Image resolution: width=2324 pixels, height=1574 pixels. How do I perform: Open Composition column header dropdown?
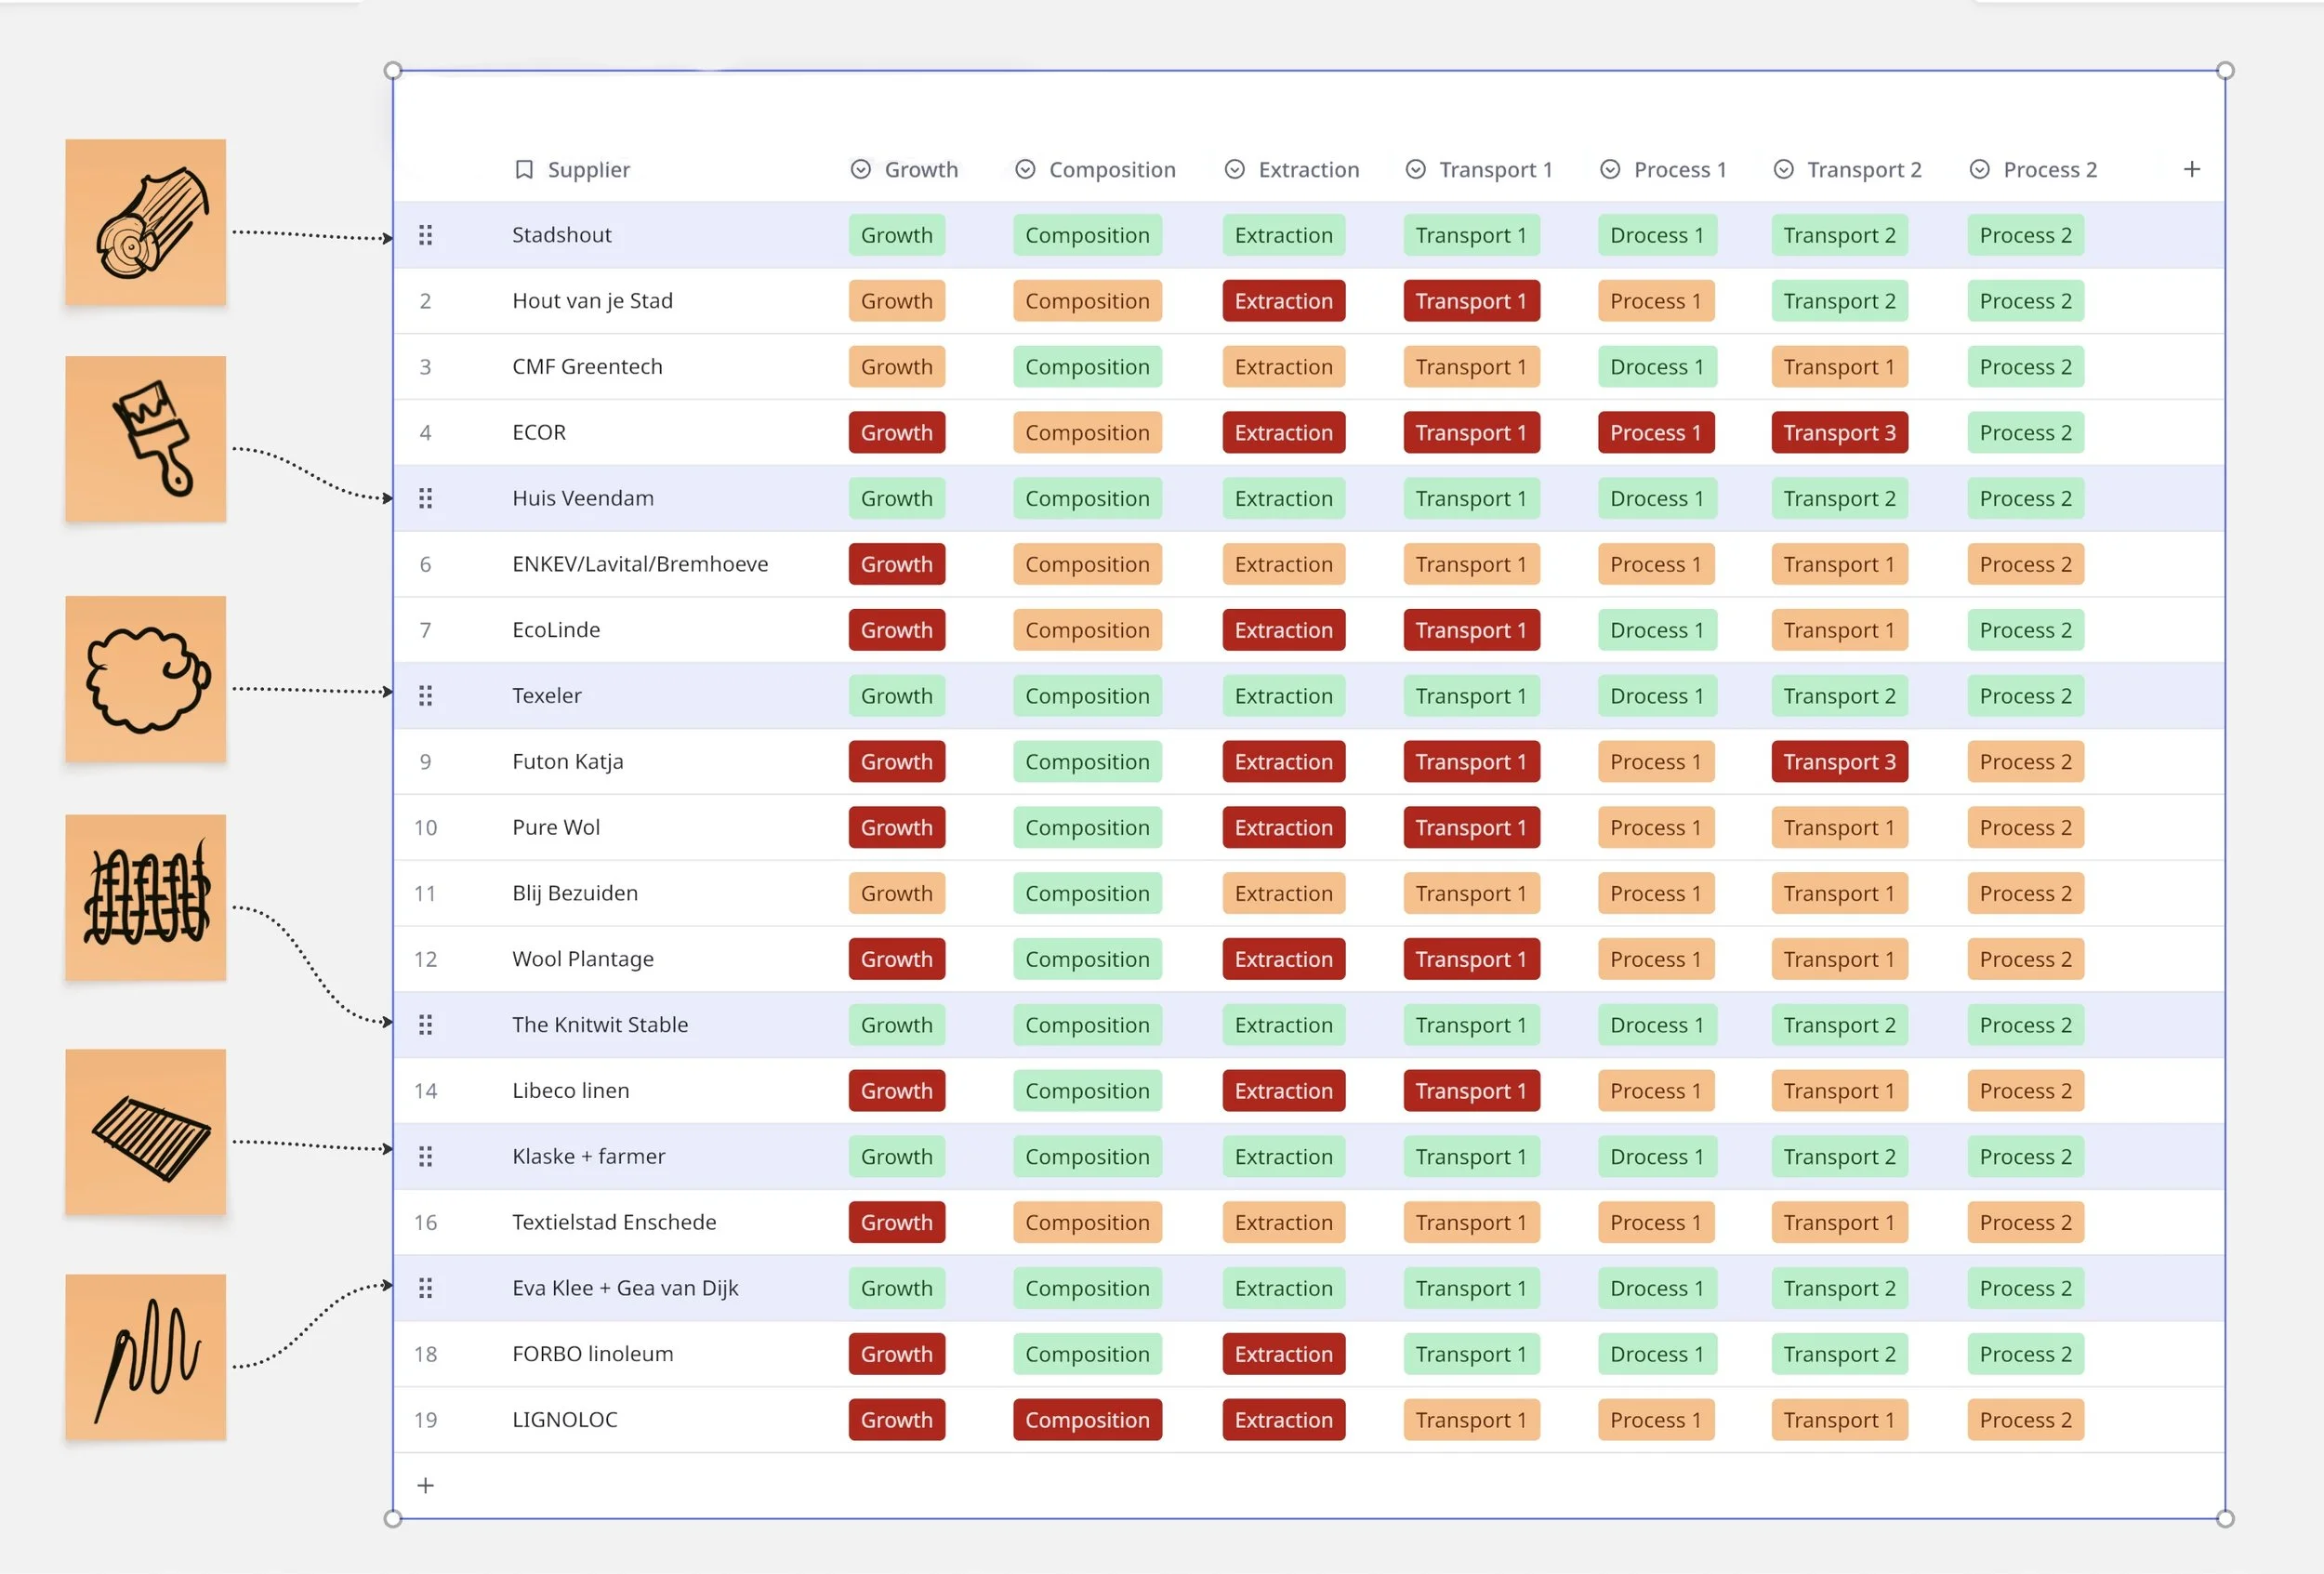coord(1024,170)
